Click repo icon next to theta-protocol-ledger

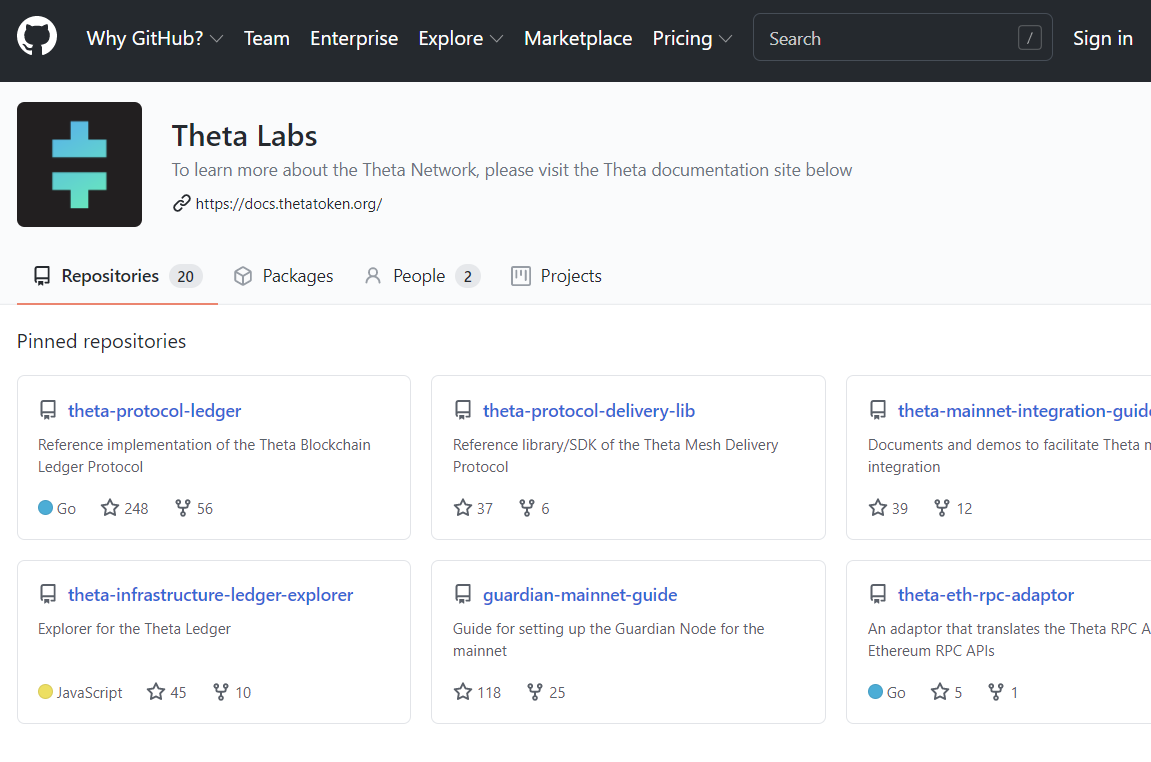pyautogui.click(x=48, y=410)
